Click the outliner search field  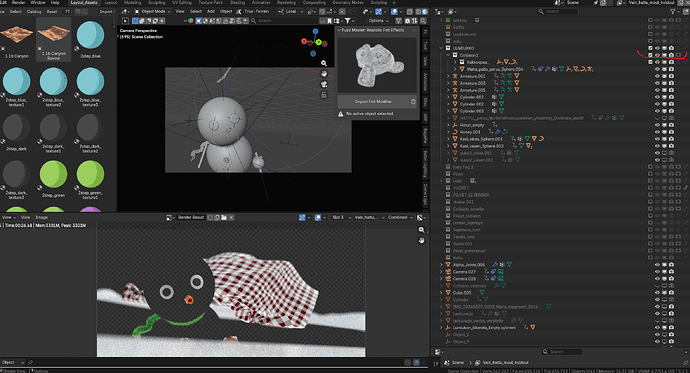click(558, 11)
